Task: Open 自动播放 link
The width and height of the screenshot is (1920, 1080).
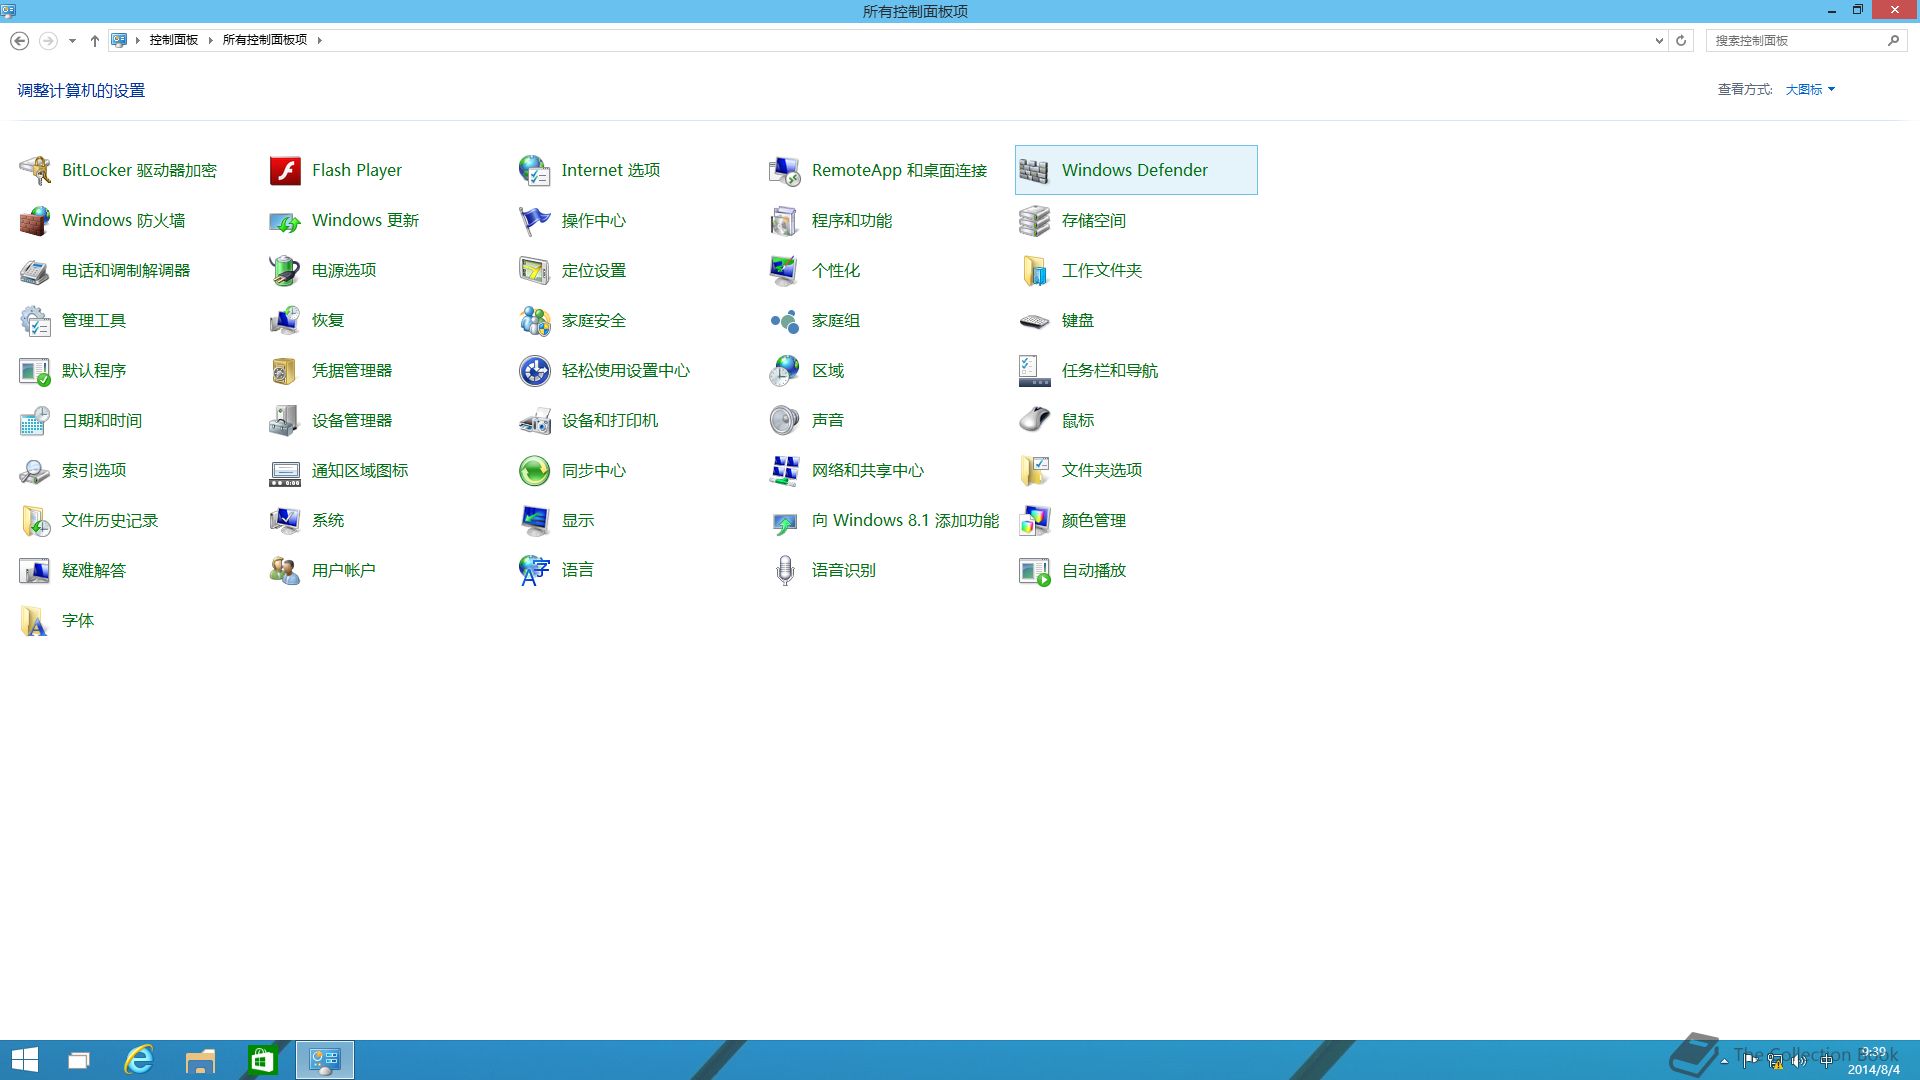Action: [x=1094, y=571]
